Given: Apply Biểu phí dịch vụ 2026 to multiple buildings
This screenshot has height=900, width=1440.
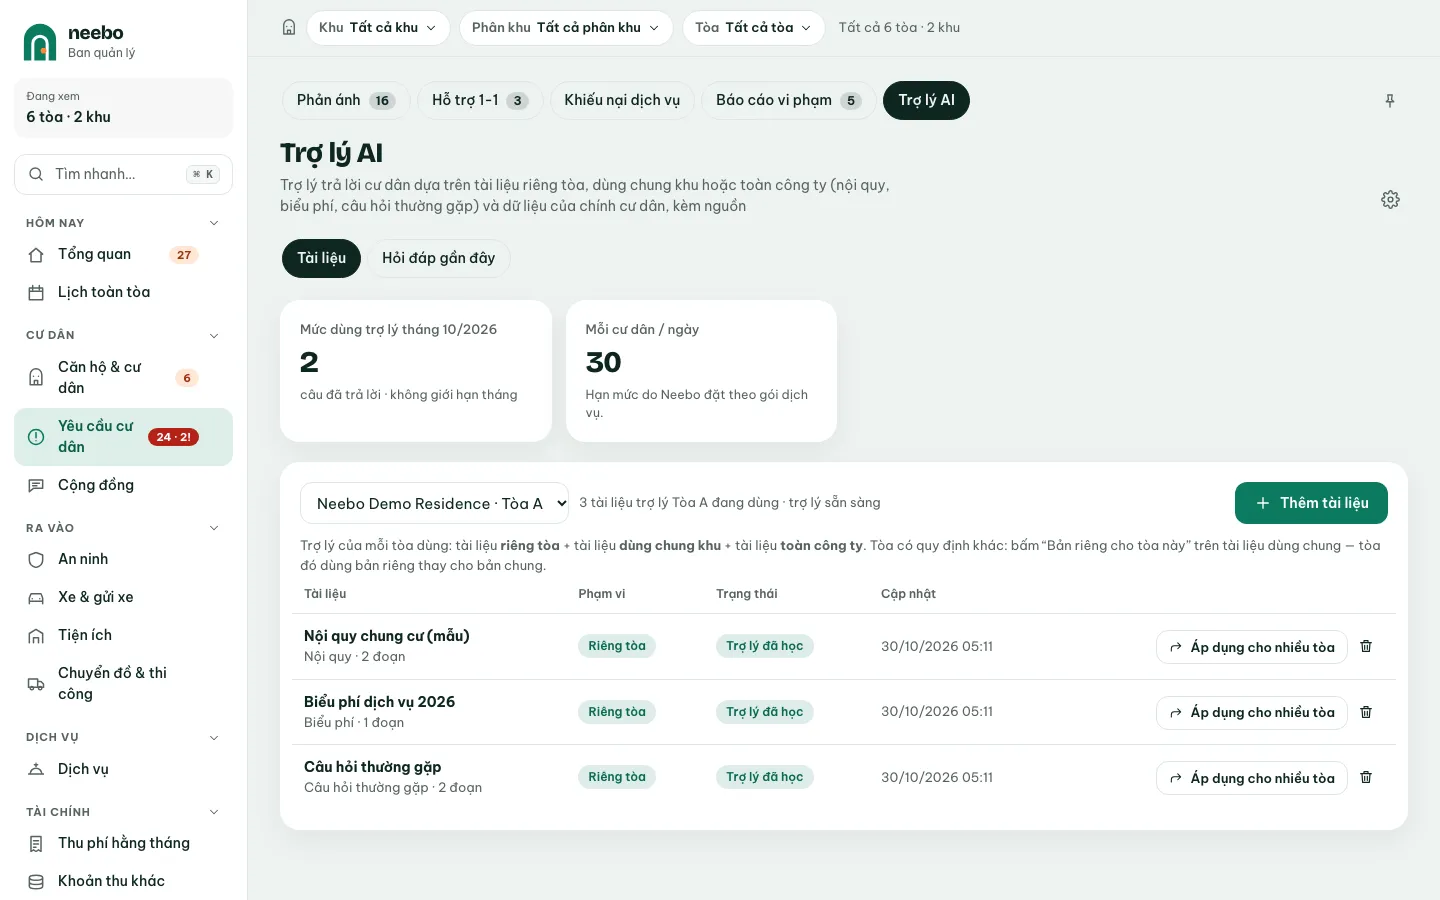Looking at the screenshot, I should coord(1252,712).
